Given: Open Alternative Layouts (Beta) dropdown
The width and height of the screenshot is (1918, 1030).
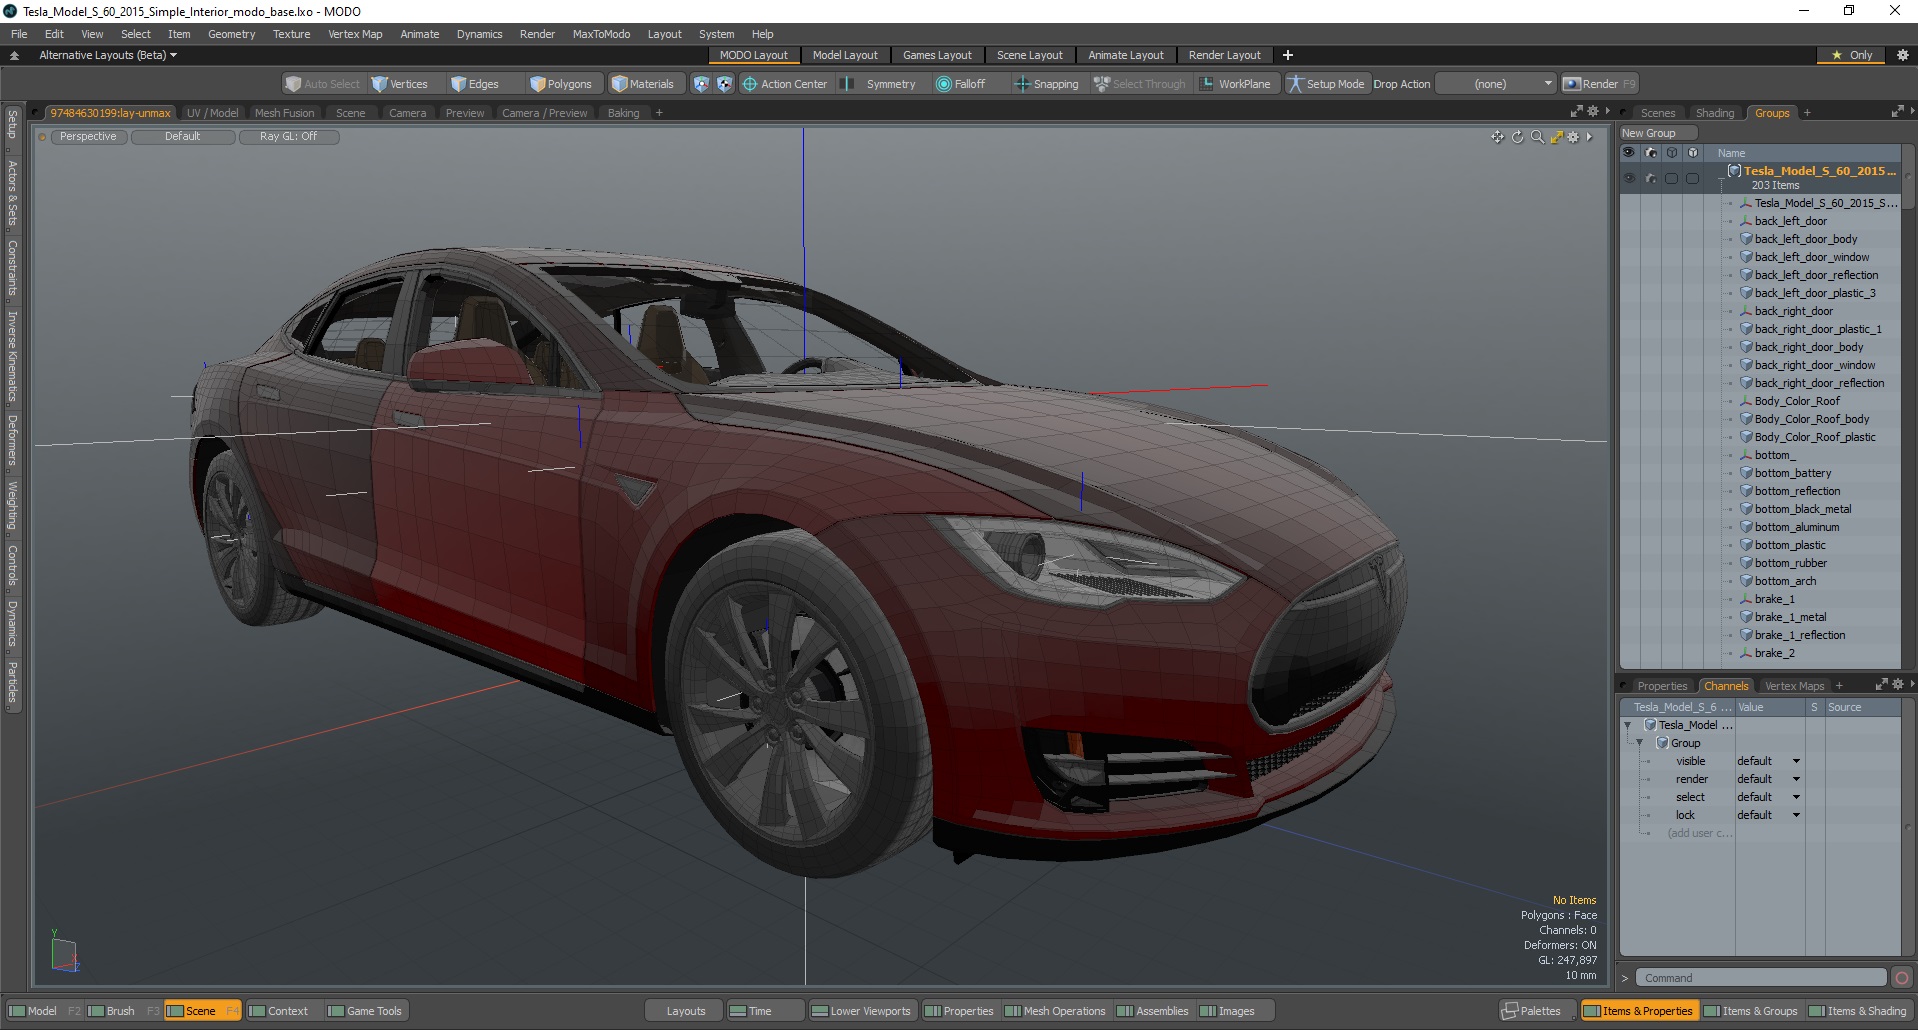Looking at the screenshot, I should coord(108,55).
